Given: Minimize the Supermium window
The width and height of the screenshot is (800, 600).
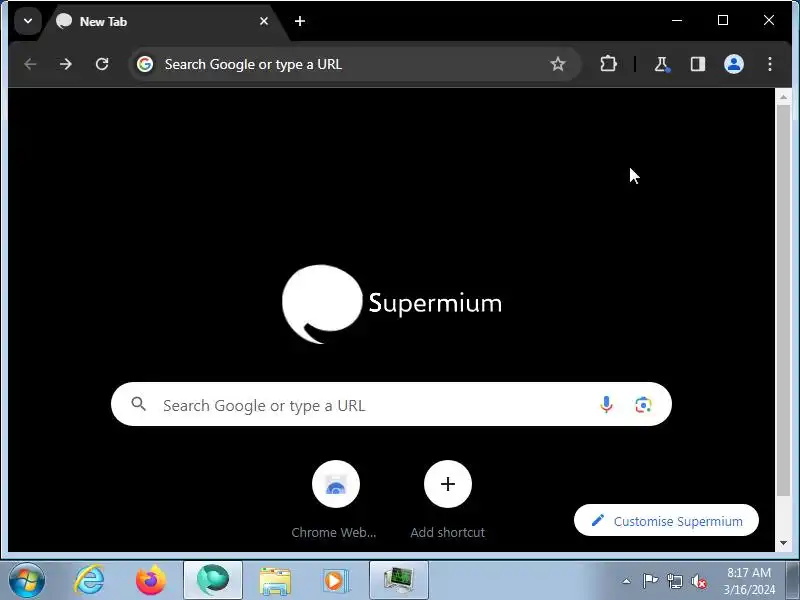Looking at the screenshot, I should (x=677, y=20).
